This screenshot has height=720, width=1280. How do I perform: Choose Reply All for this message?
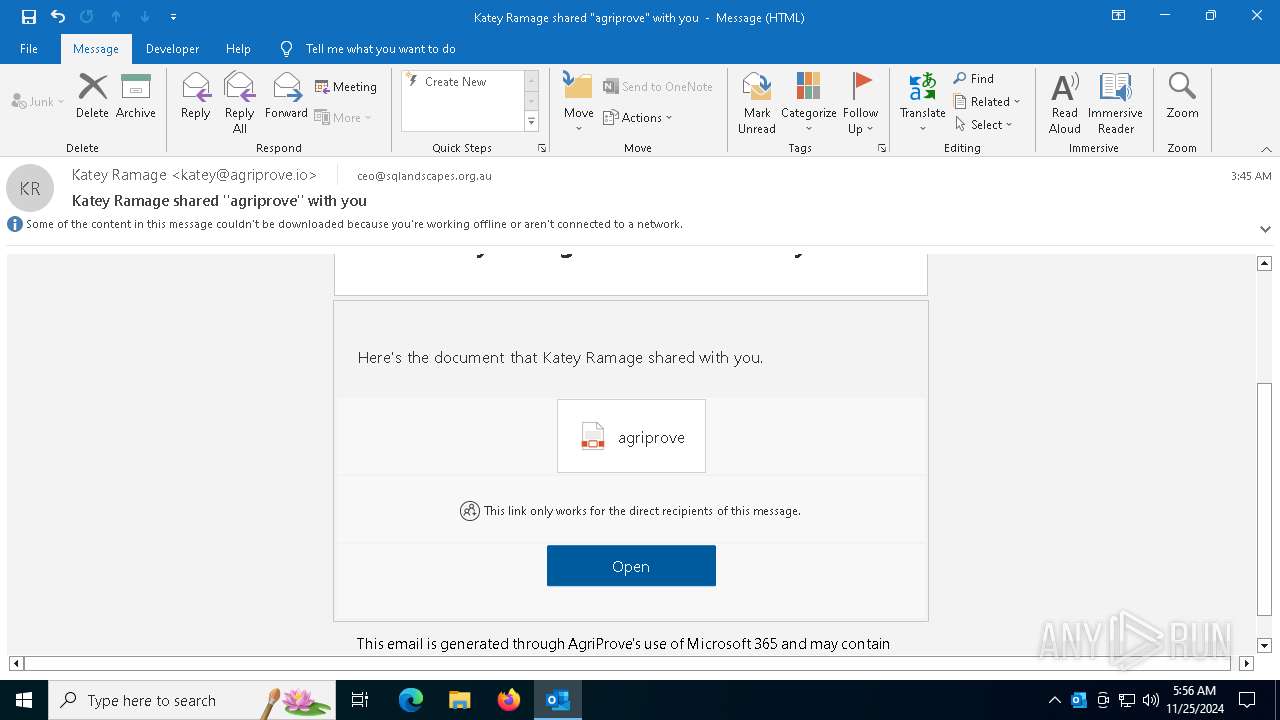click(240, 102)
